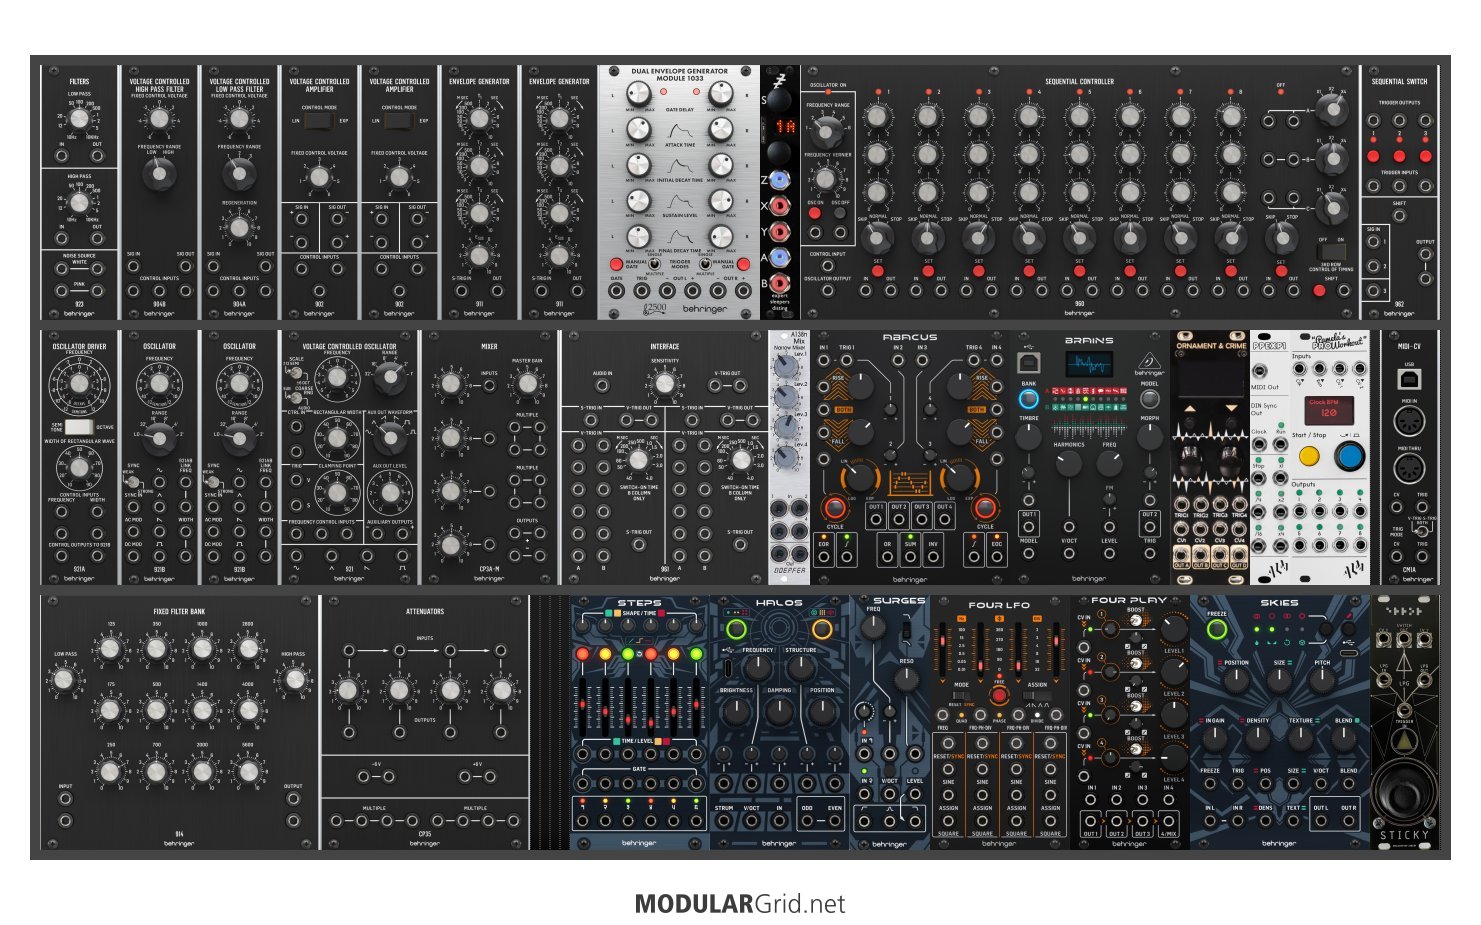Screen dimensions: 1481x925
Task: Click the Timbre knob on the Brains module
Action: coord(1028,437)
